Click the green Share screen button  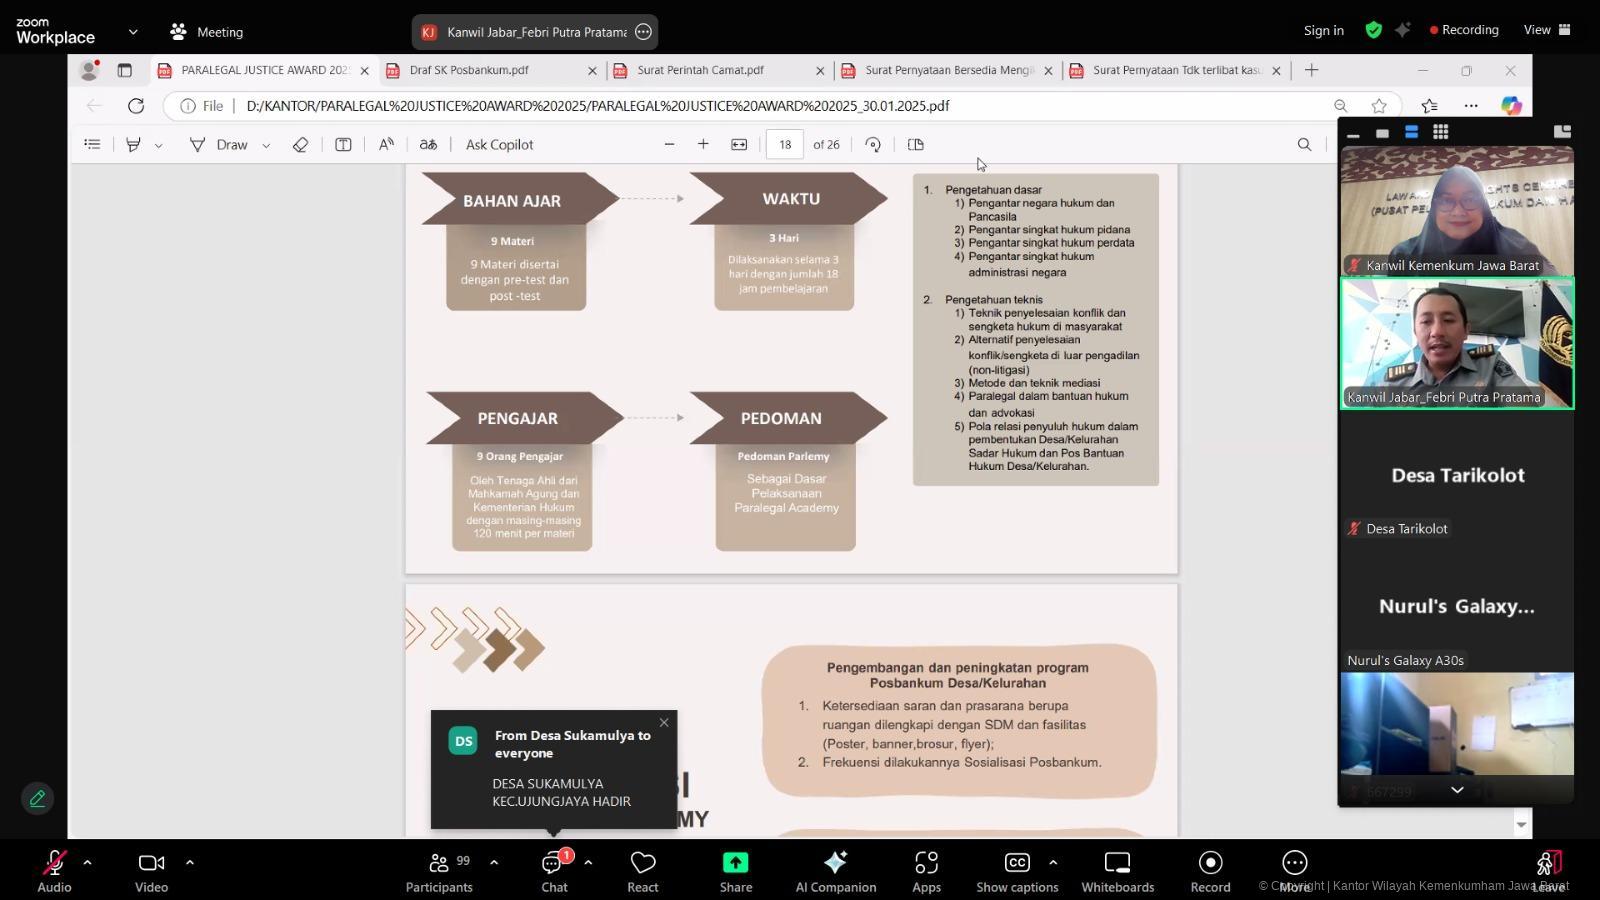pos(735,870)
